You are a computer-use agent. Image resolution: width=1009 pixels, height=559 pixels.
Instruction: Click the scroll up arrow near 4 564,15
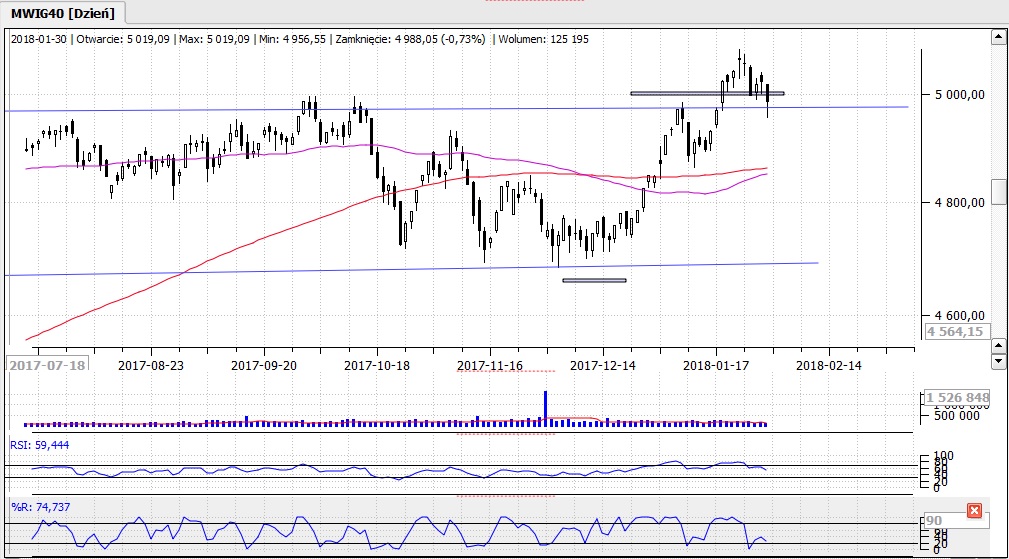coord(999,346)
